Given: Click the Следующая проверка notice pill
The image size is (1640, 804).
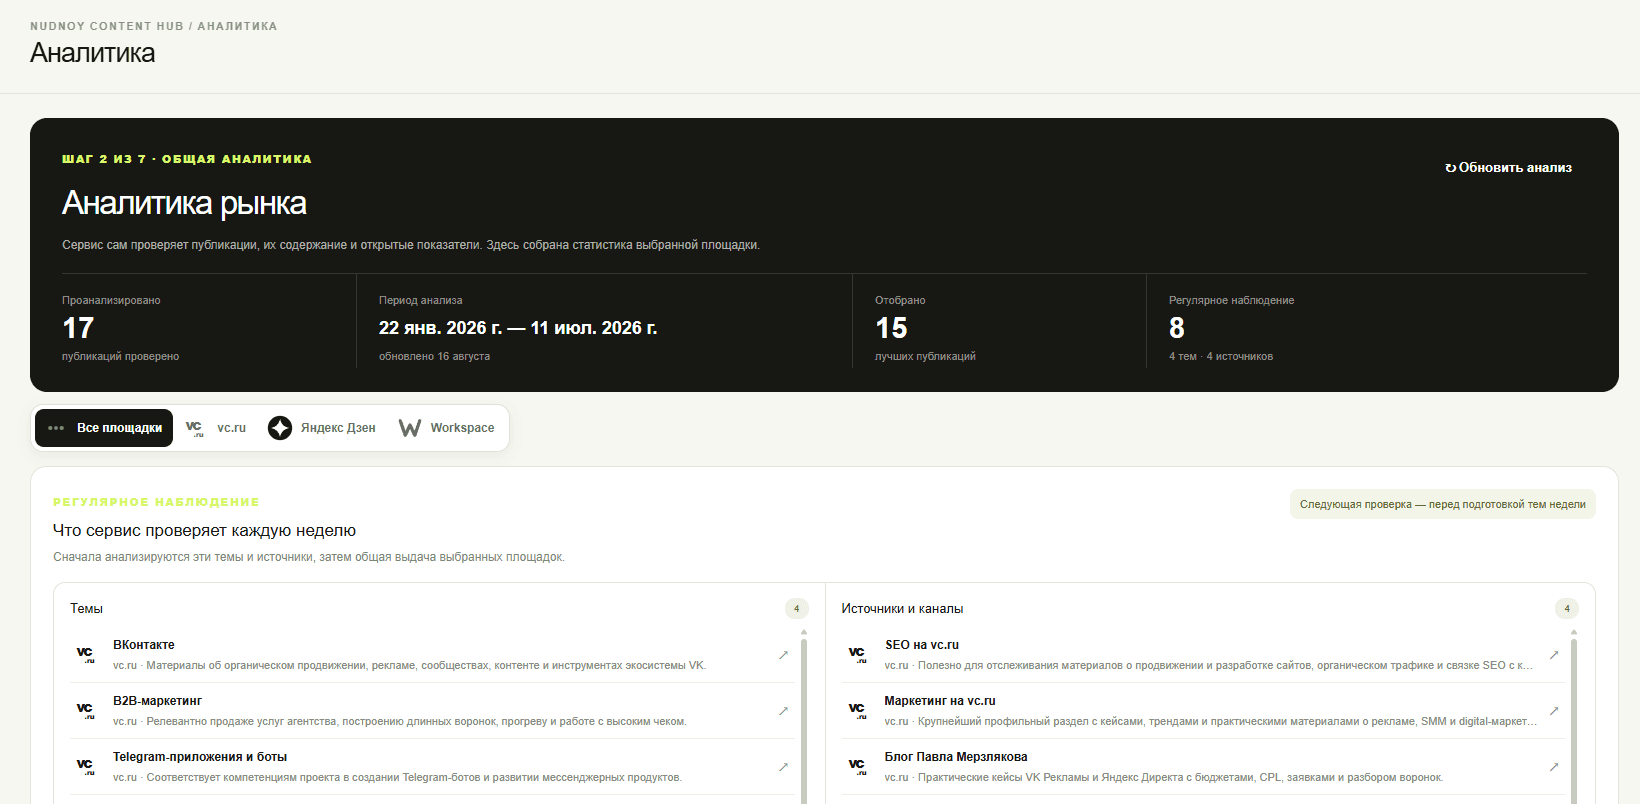Looking at the screenshot, I should coord(1443,504).
